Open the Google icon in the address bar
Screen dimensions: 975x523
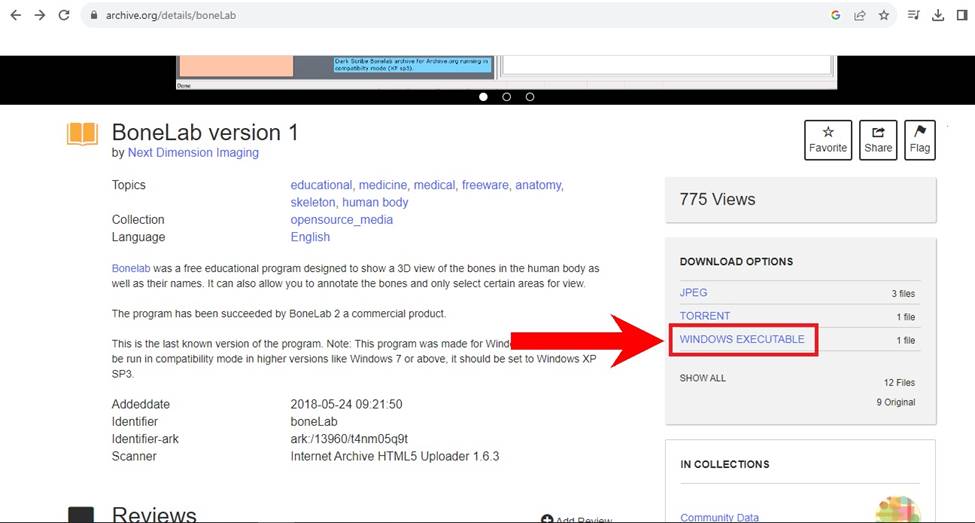[835, 16]
